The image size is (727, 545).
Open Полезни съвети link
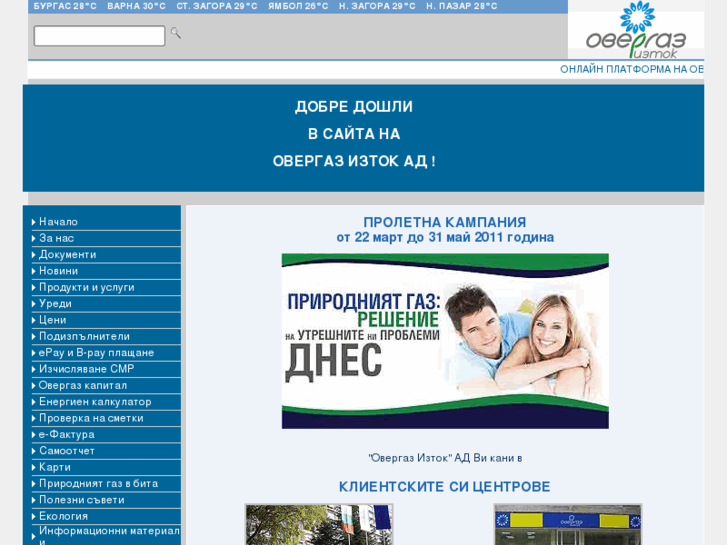click(x=82, y=500)
